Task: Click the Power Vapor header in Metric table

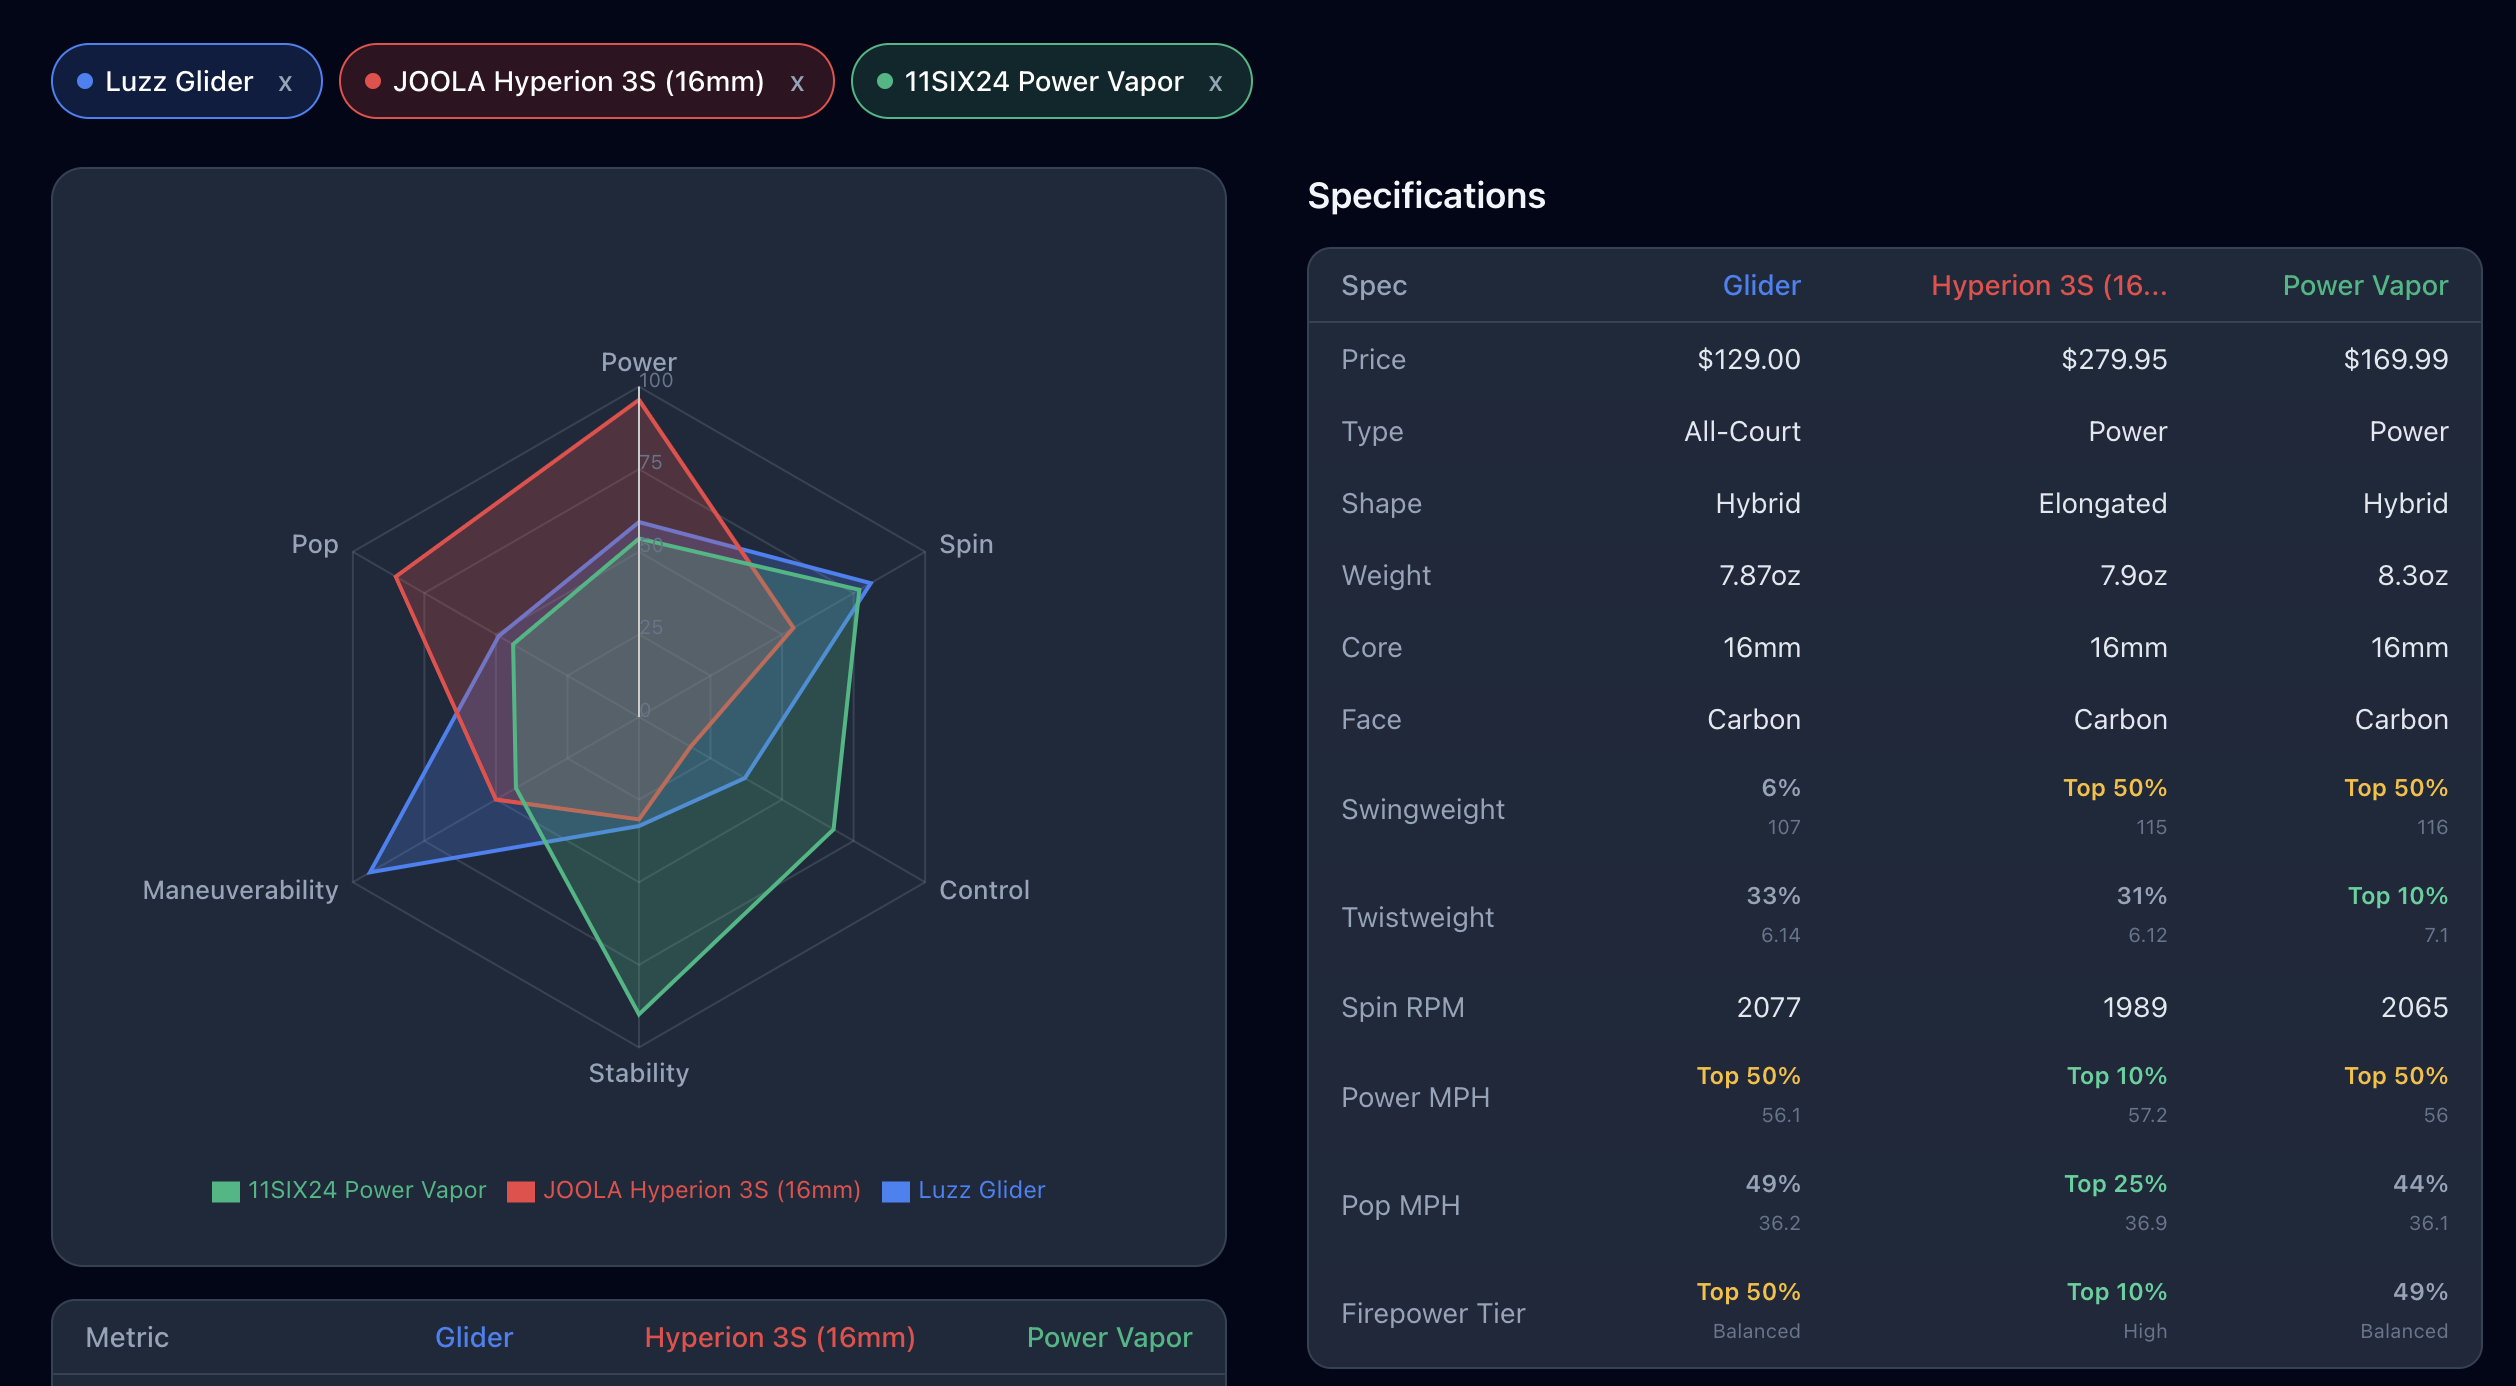Action: tap(1109, 1337)
